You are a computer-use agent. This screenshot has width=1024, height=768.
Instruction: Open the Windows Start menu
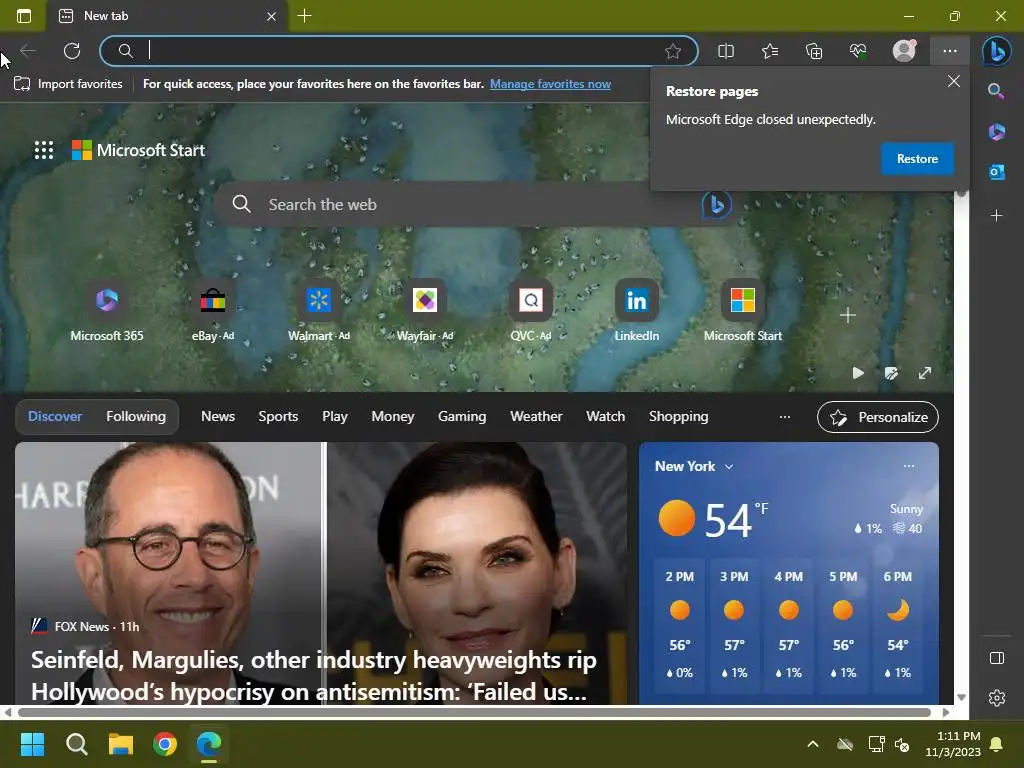[32, 744]
